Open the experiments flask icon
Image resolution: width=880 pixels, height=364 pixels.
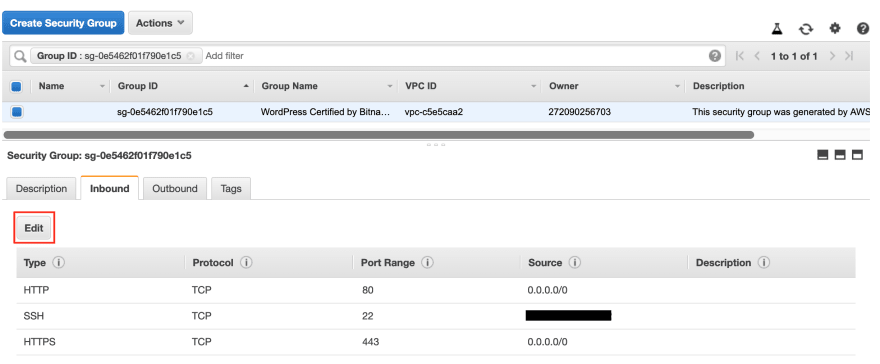(x=777, y=29)
